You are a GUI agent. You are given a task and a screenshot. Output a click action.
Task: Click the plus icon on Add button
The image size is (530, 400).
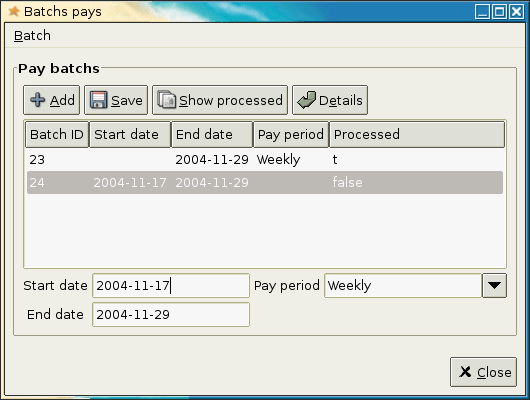coord(37,100)
